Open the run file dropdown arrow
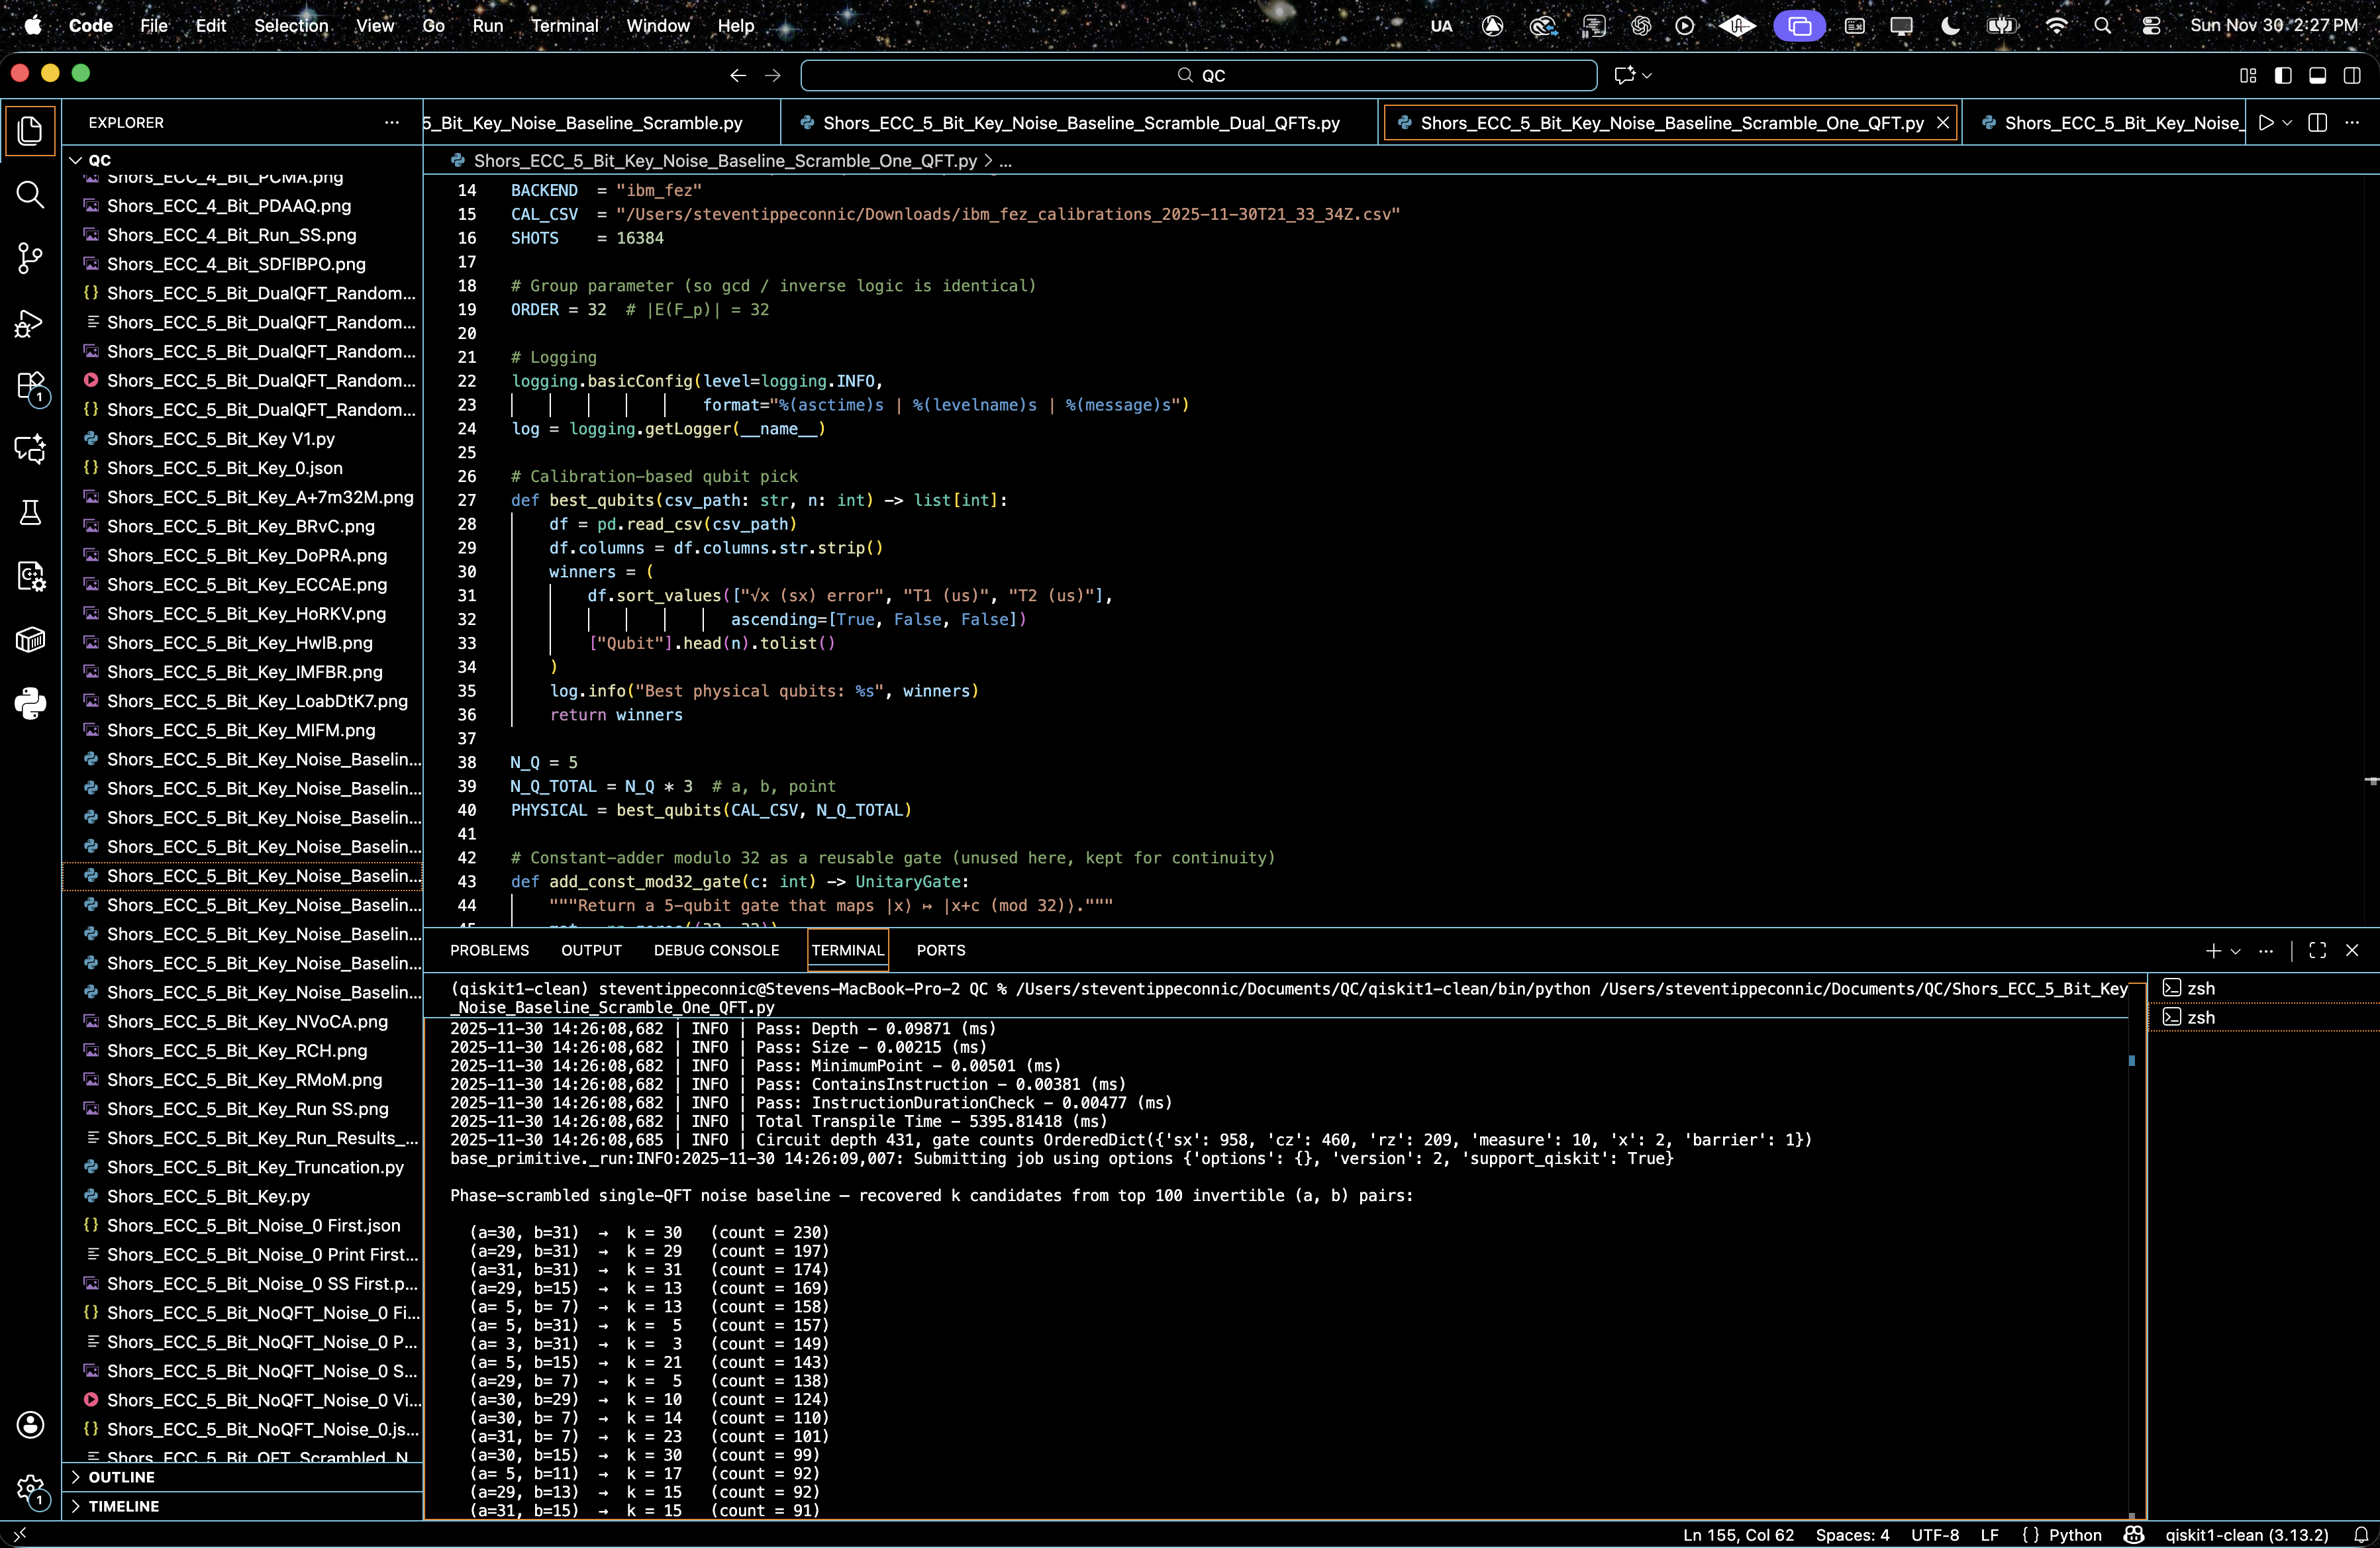This screenshot has width=2380, height=1548. [2287, 123]
